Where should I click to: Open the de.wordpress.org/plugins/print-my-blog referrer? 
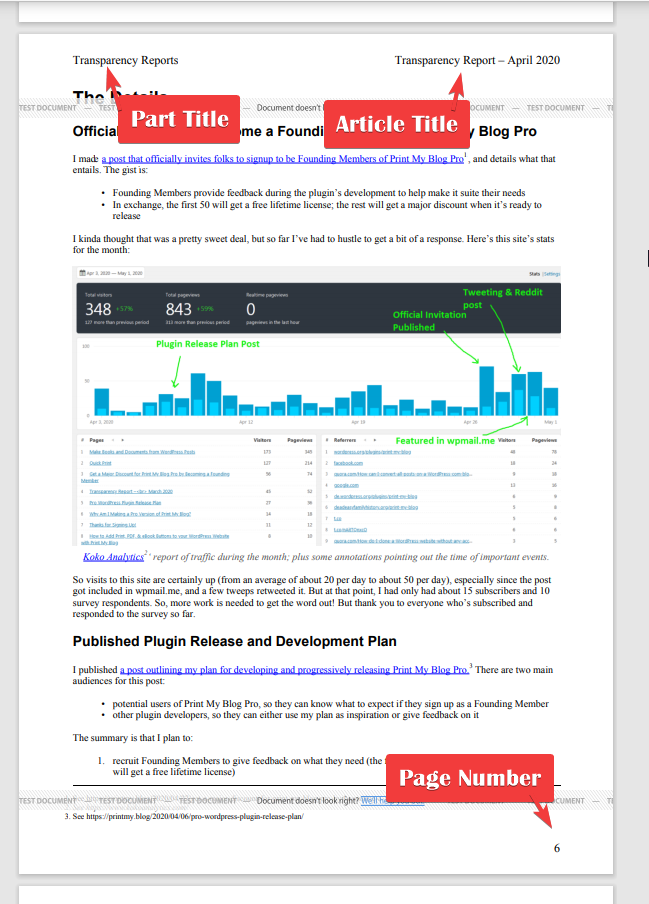click(x=376, y=496)
